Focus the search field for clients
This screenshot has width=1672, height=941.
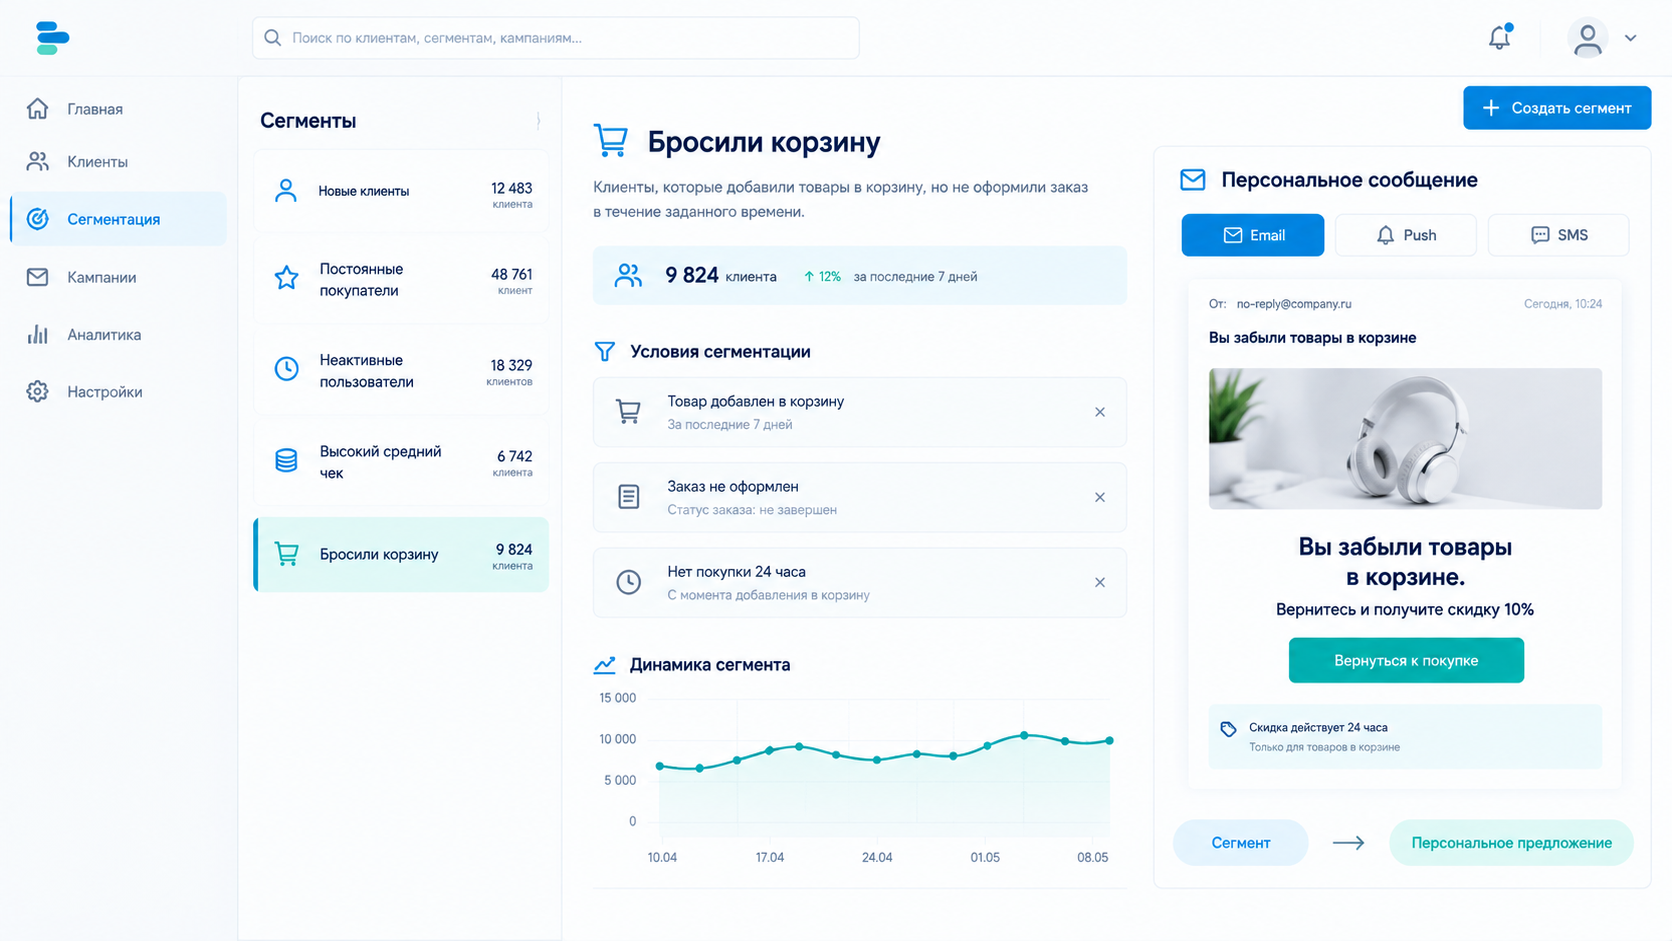pos(556,38)
